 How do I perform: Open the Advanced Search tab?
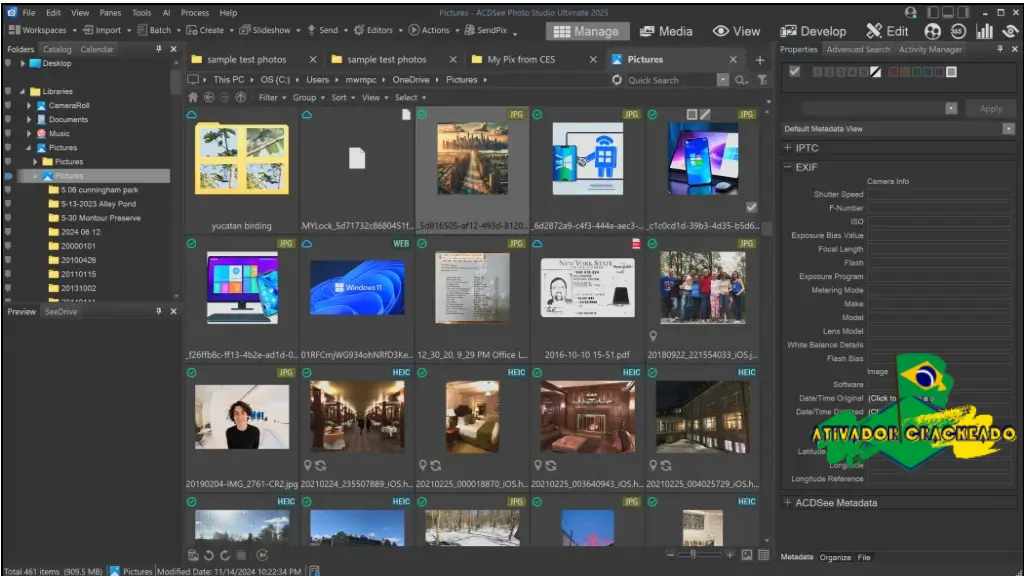[857, 49]
